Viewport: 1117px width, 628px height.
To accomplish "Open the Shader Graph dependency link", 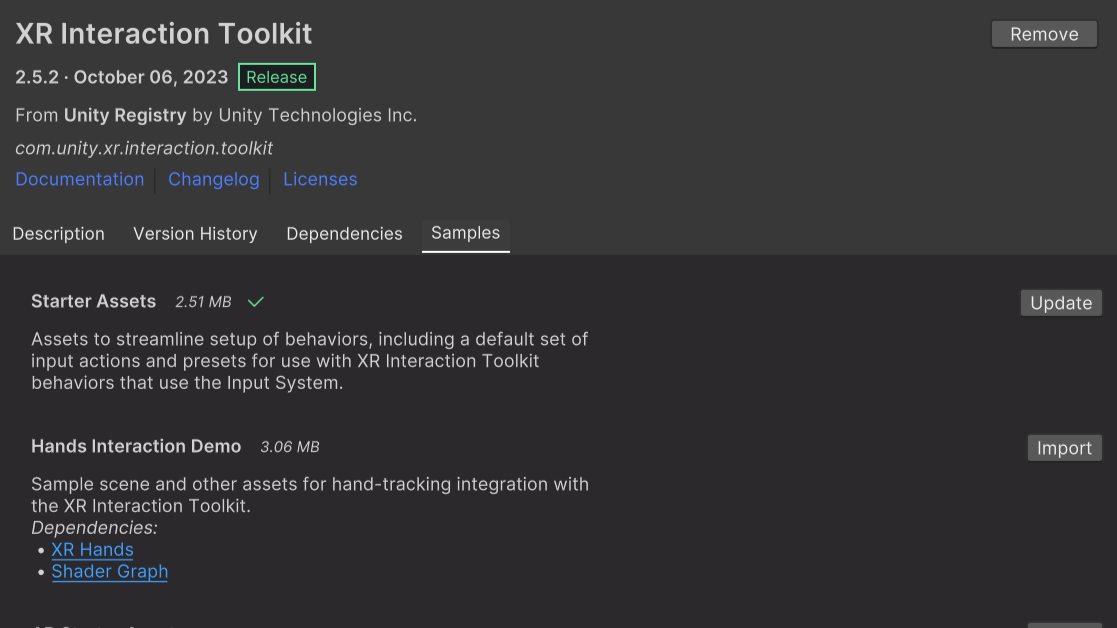I will [109, 571].
